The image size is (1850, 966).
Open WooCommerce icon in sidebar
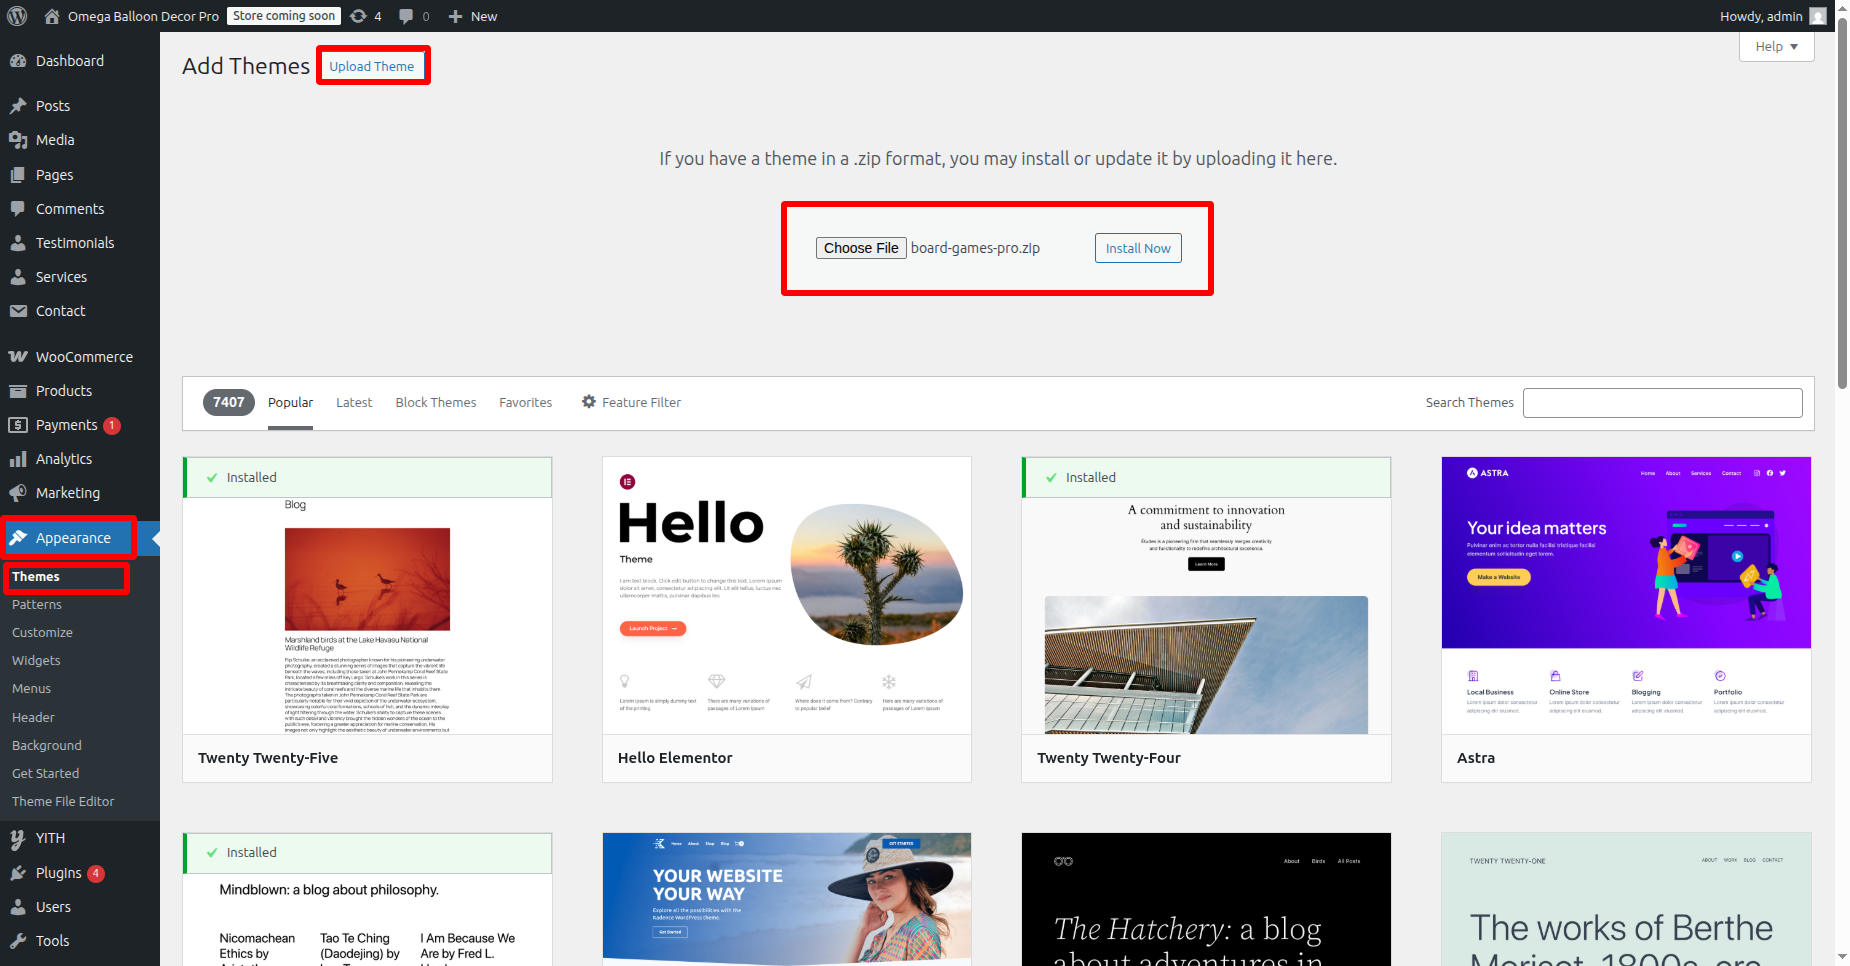[x=18, y=357]
